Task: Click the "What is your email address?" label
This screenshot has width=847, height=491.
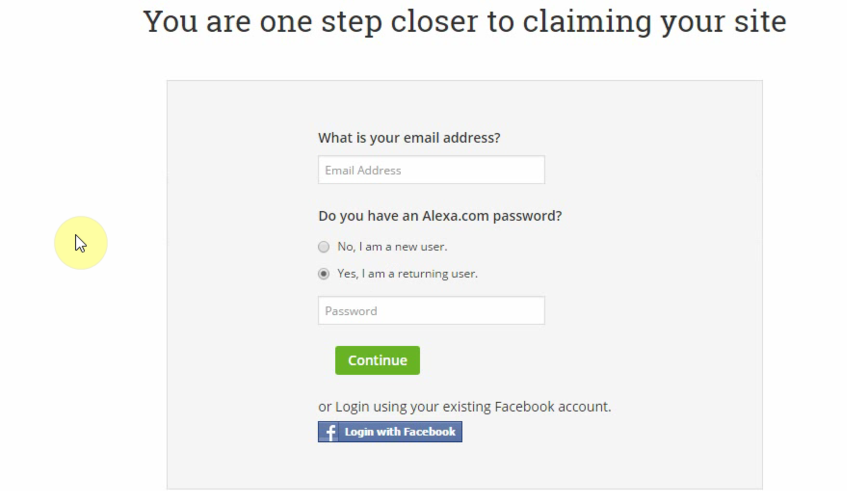Action: (409, 138)
